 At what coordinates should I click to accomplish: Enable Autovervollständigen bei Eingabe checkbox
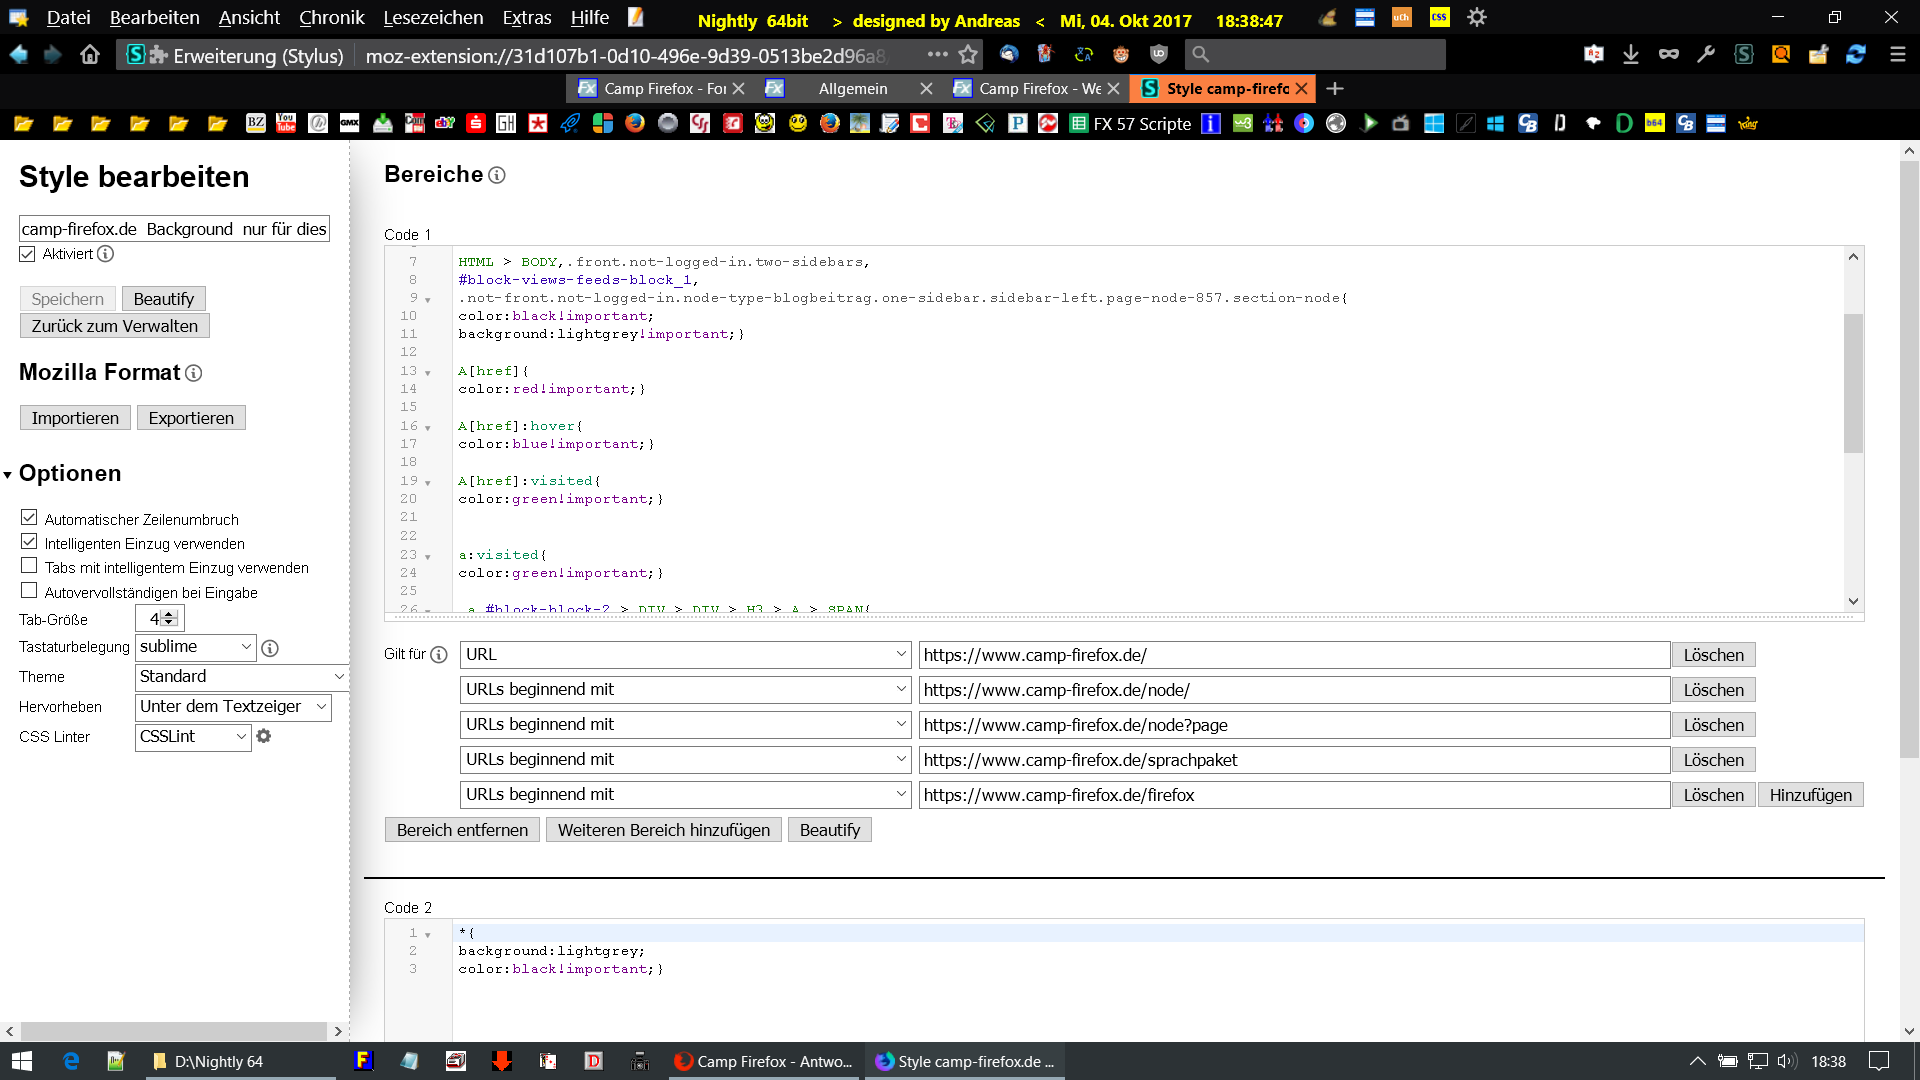point(29,591)
